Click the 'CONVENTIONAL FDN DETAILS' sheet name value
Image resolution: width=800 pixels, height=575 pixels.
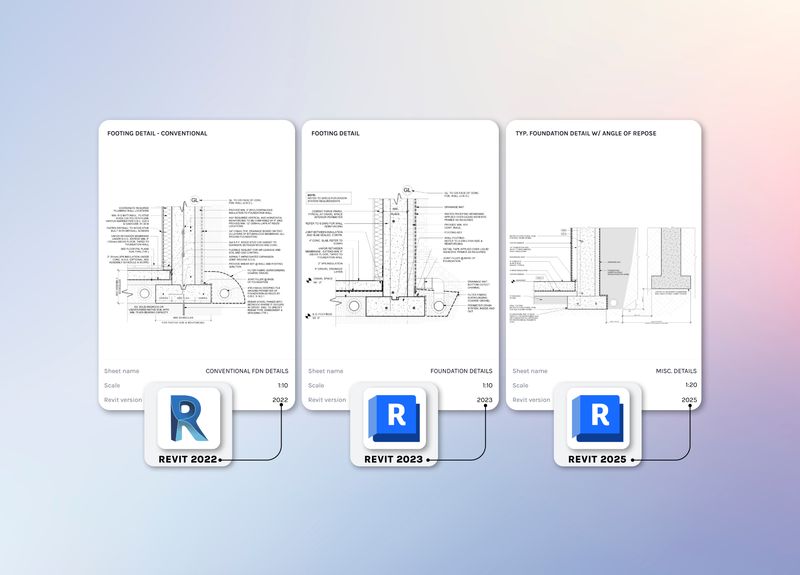pos(247,371)
